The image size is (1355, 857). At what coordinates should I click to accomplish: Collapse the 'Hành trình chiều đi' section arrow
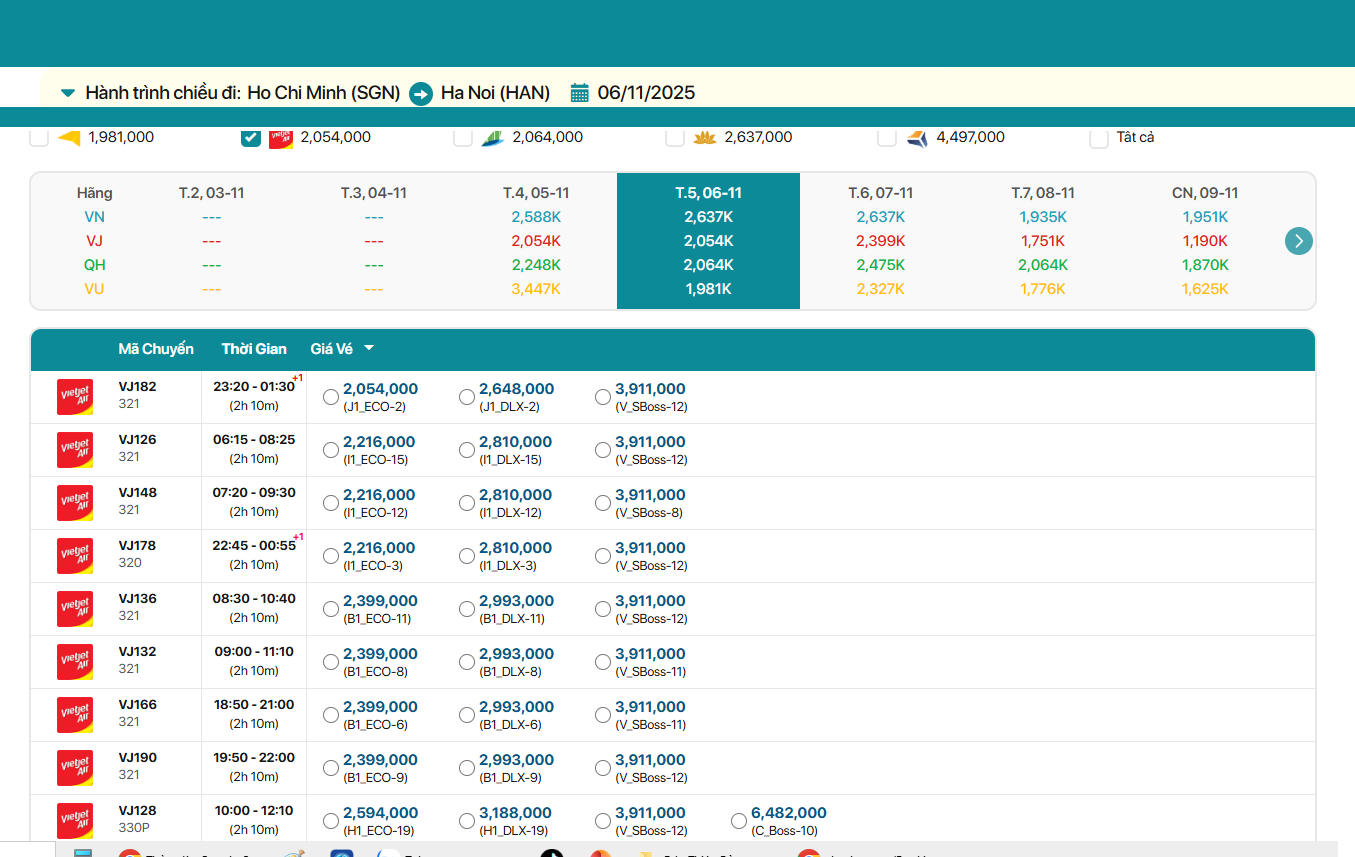click(x=68, y=93)
